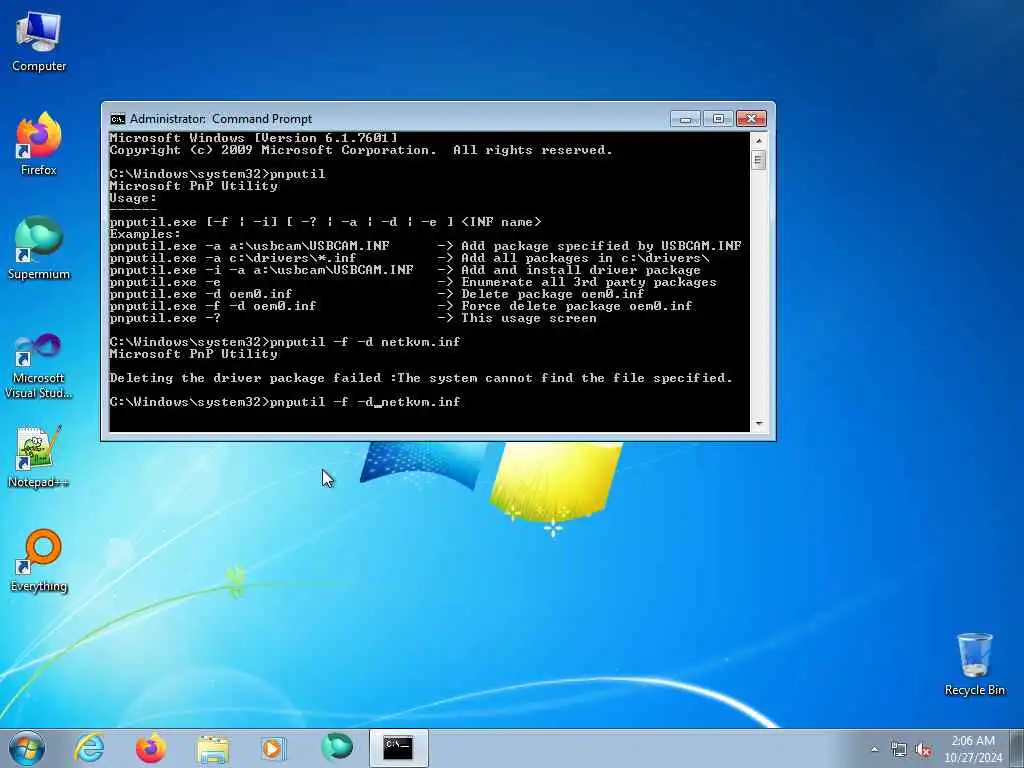Viewport: 1024px width, 768px height.
Task: Click the Show desktop button on taskbar
Action: (x=1017, y=748)
